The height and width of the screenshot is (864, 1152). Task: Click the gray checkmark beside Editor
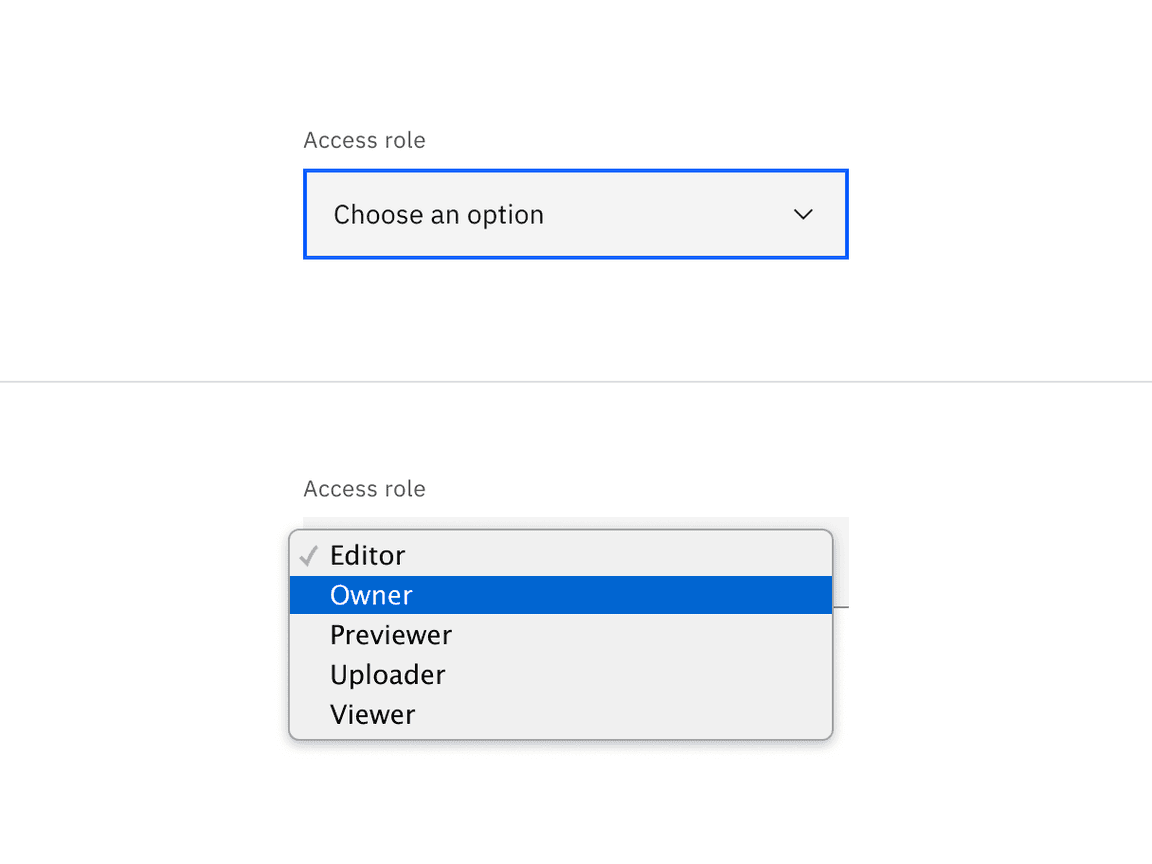click(309, 556)
